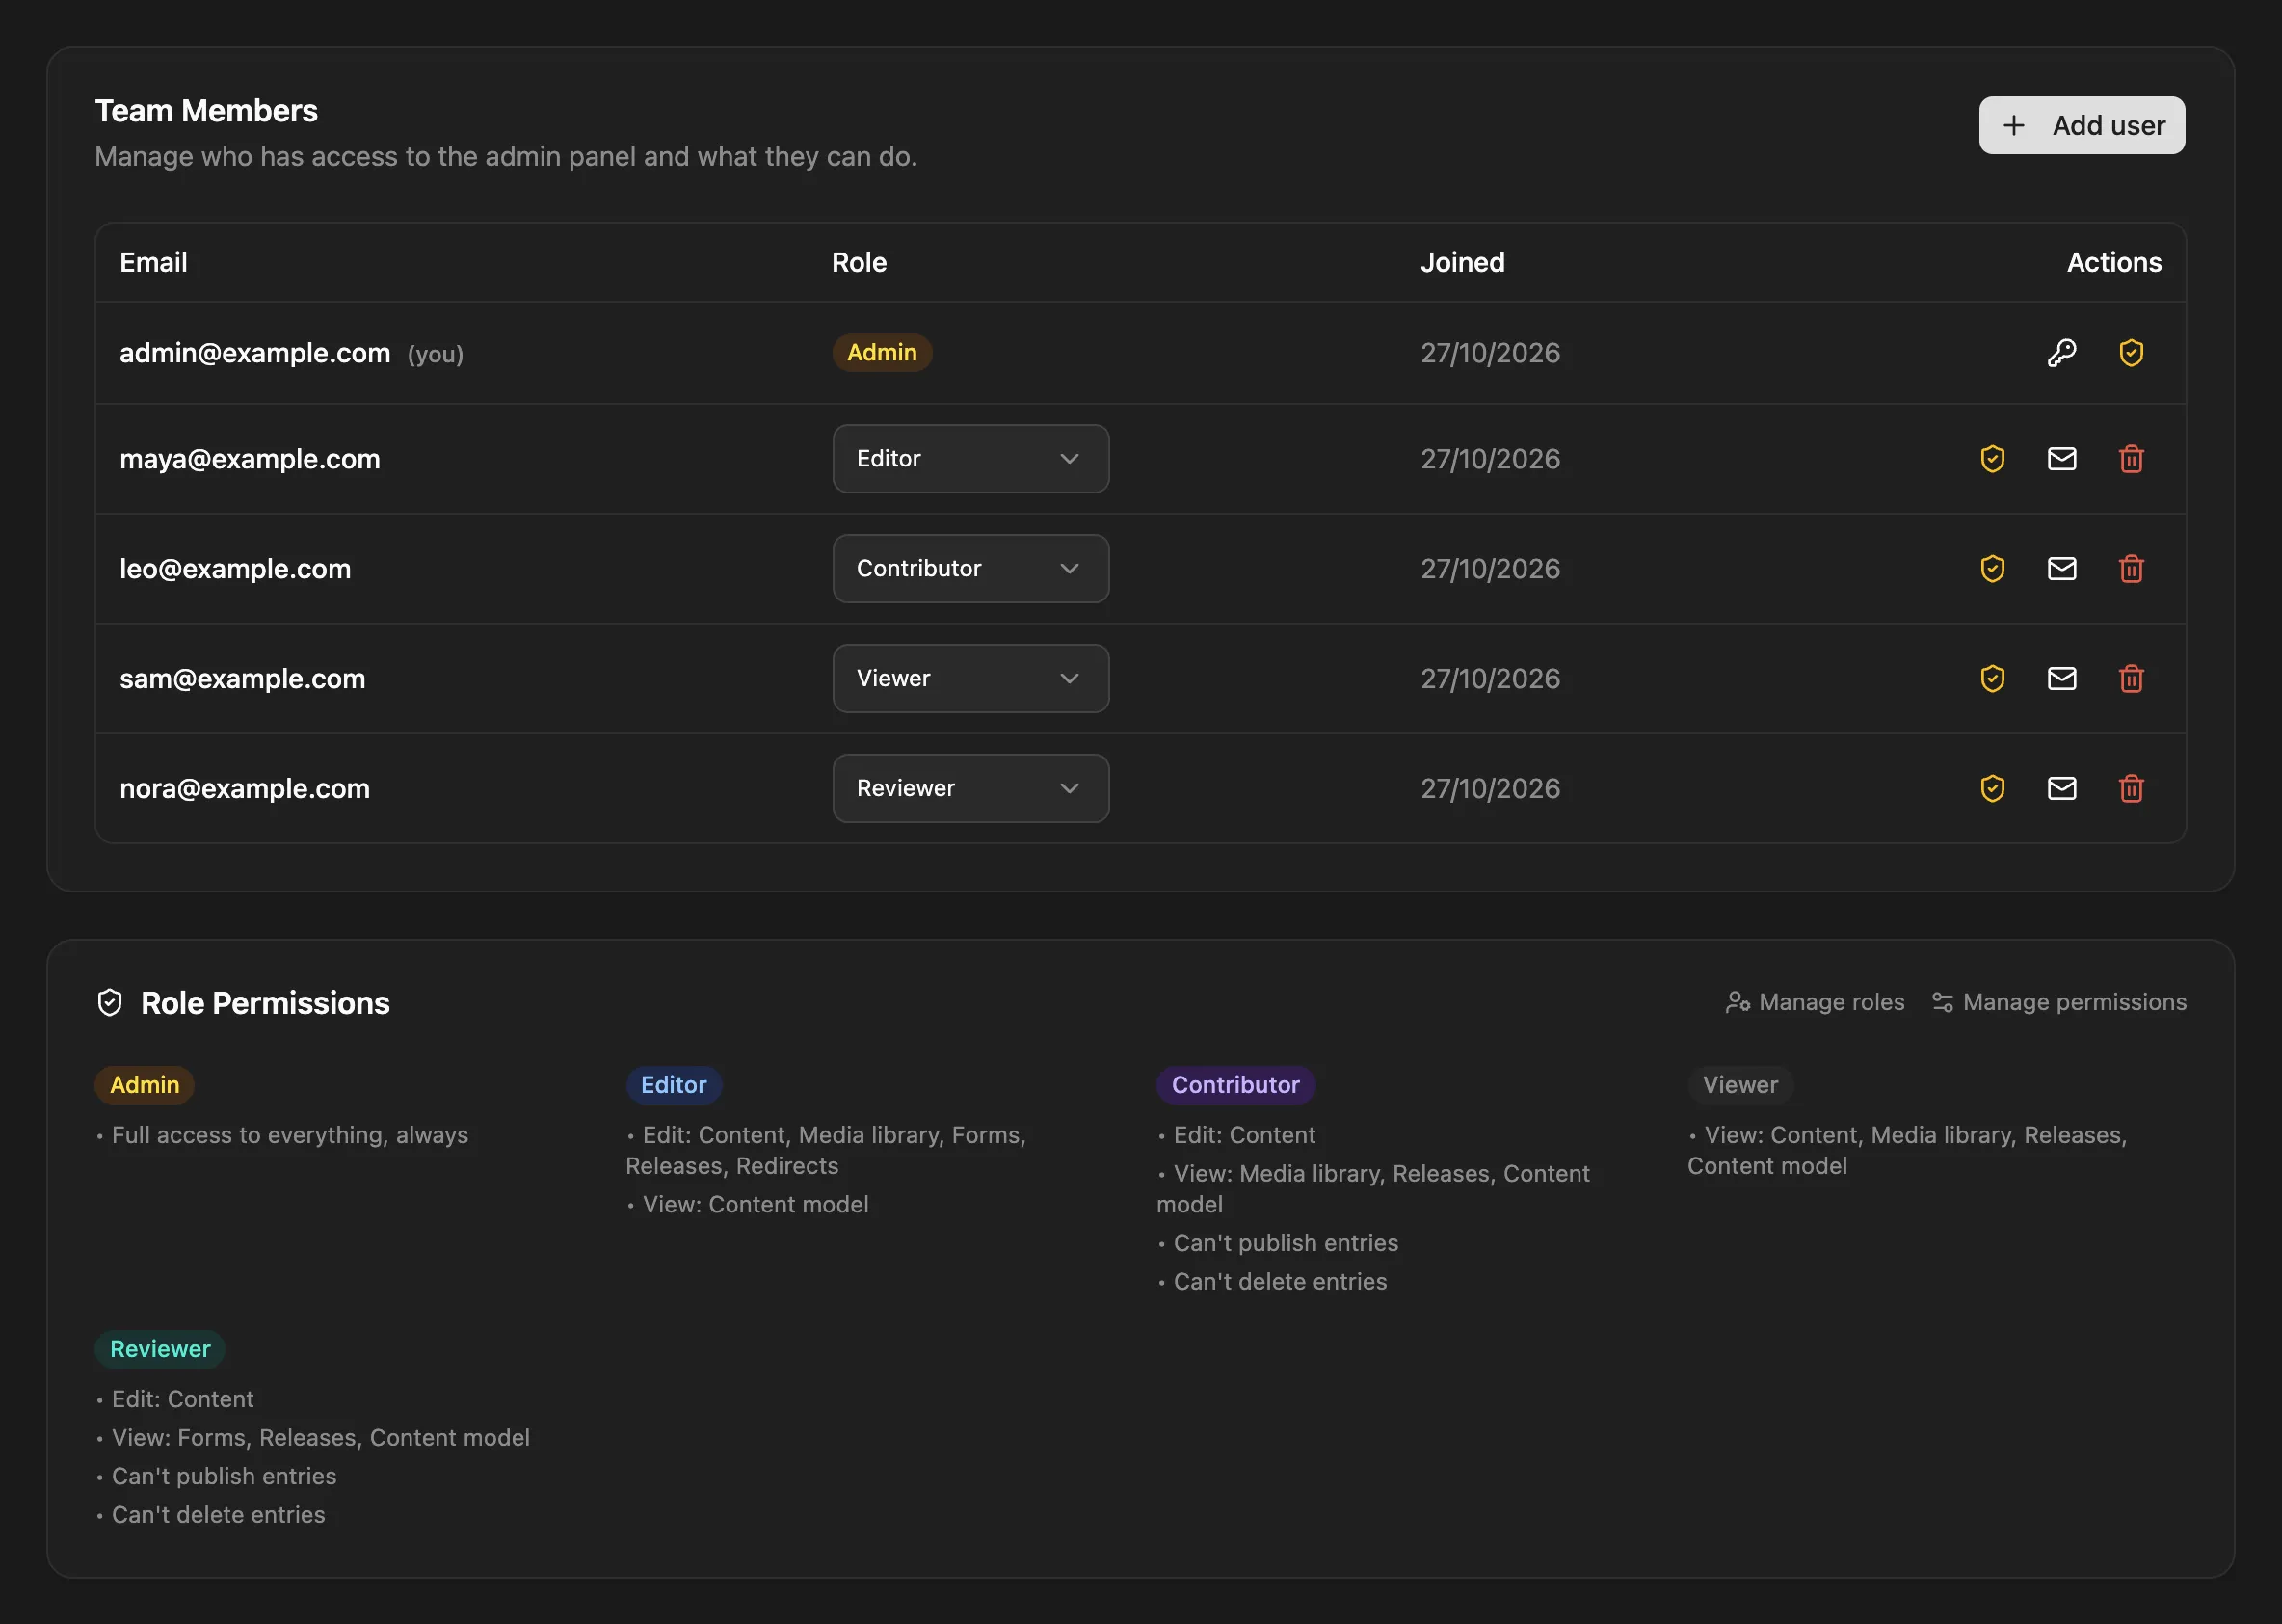
Task: Click the Actions column header
Action: coord(2114,262)
